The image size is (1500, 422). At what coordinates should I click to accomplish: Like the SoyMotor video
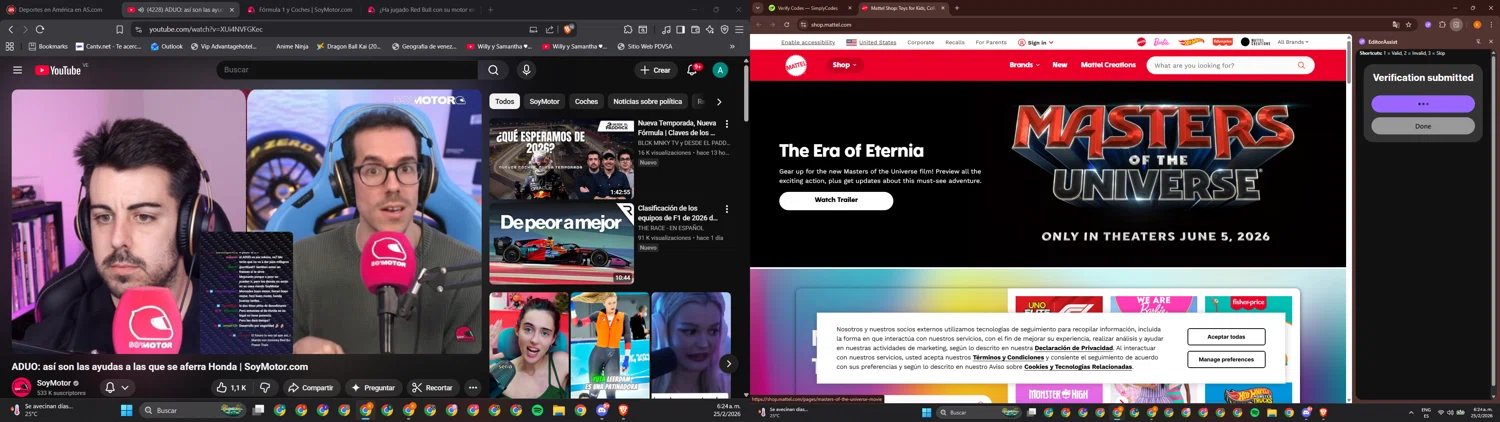[231, 388]
